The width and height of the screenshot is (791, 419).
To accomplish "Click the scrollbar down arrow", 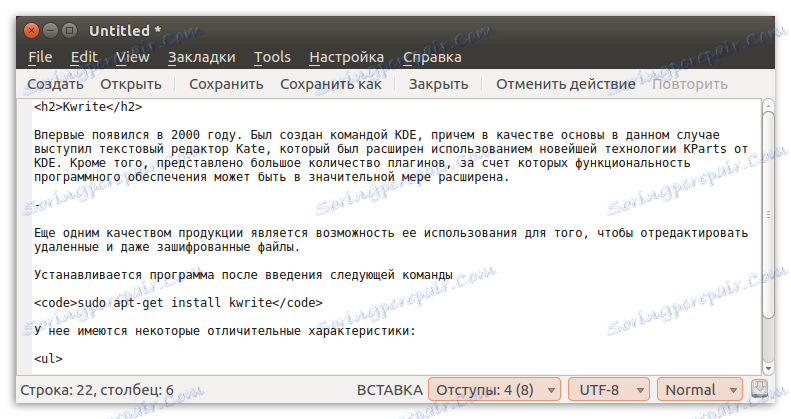I will (x=768, y=369).
